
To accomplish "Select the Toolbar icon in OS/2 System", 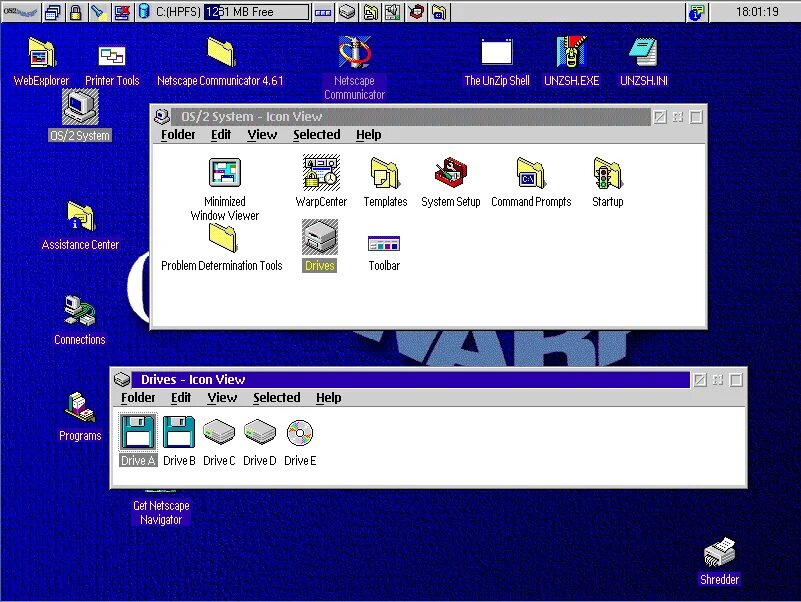I will pos(384,252).
